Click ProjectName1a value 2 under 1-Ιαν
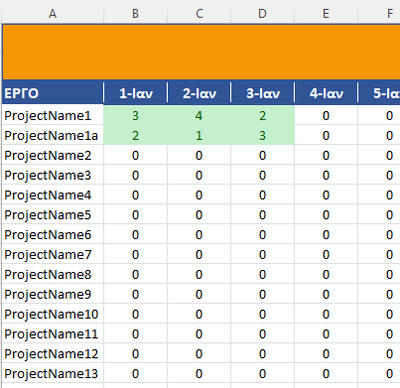The image size is (400, 388). (135, 135)
